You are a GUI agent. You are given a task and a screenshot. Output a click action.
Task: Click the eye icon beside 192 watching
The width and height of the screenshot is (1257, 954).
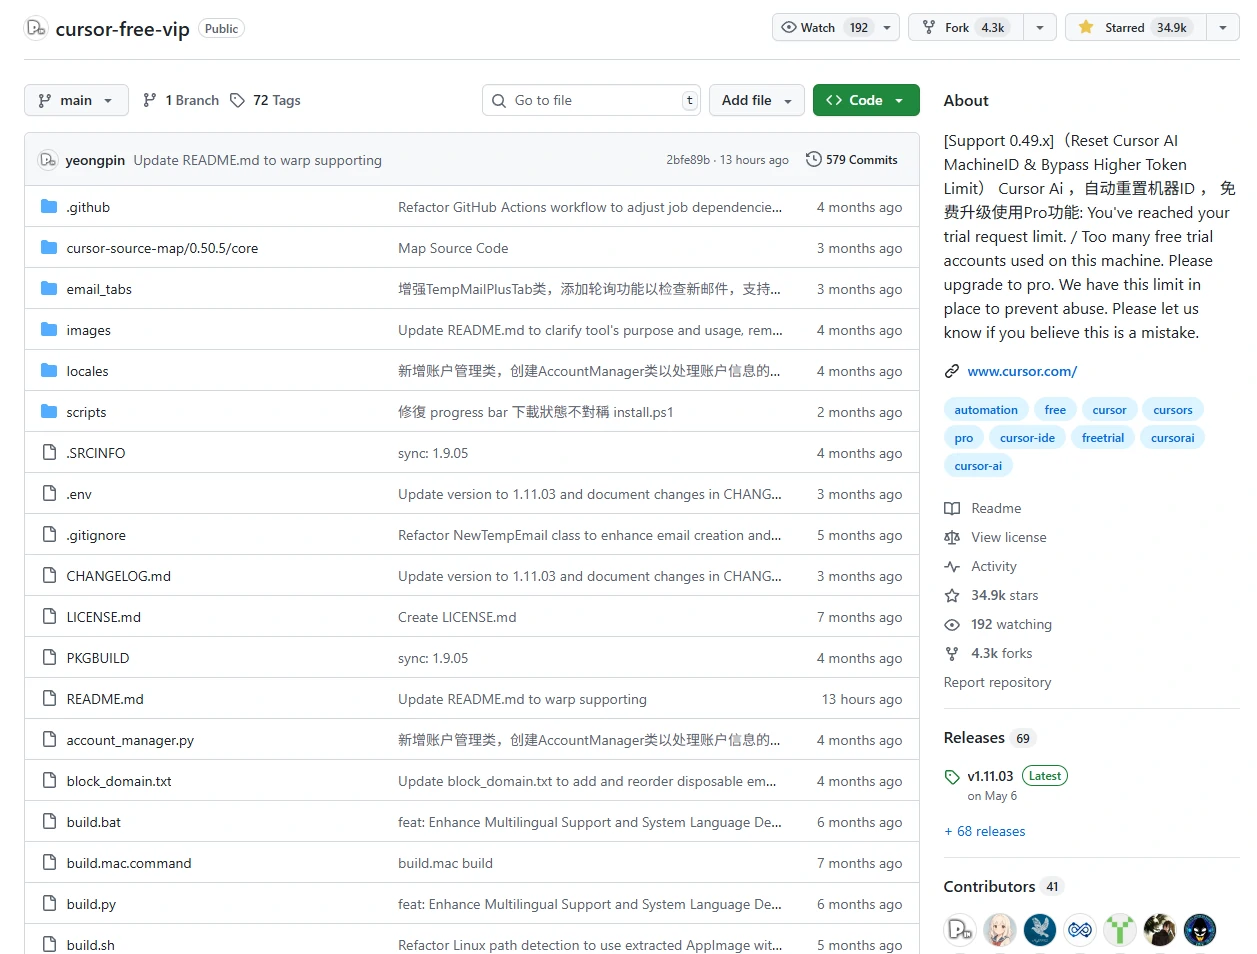952,624
